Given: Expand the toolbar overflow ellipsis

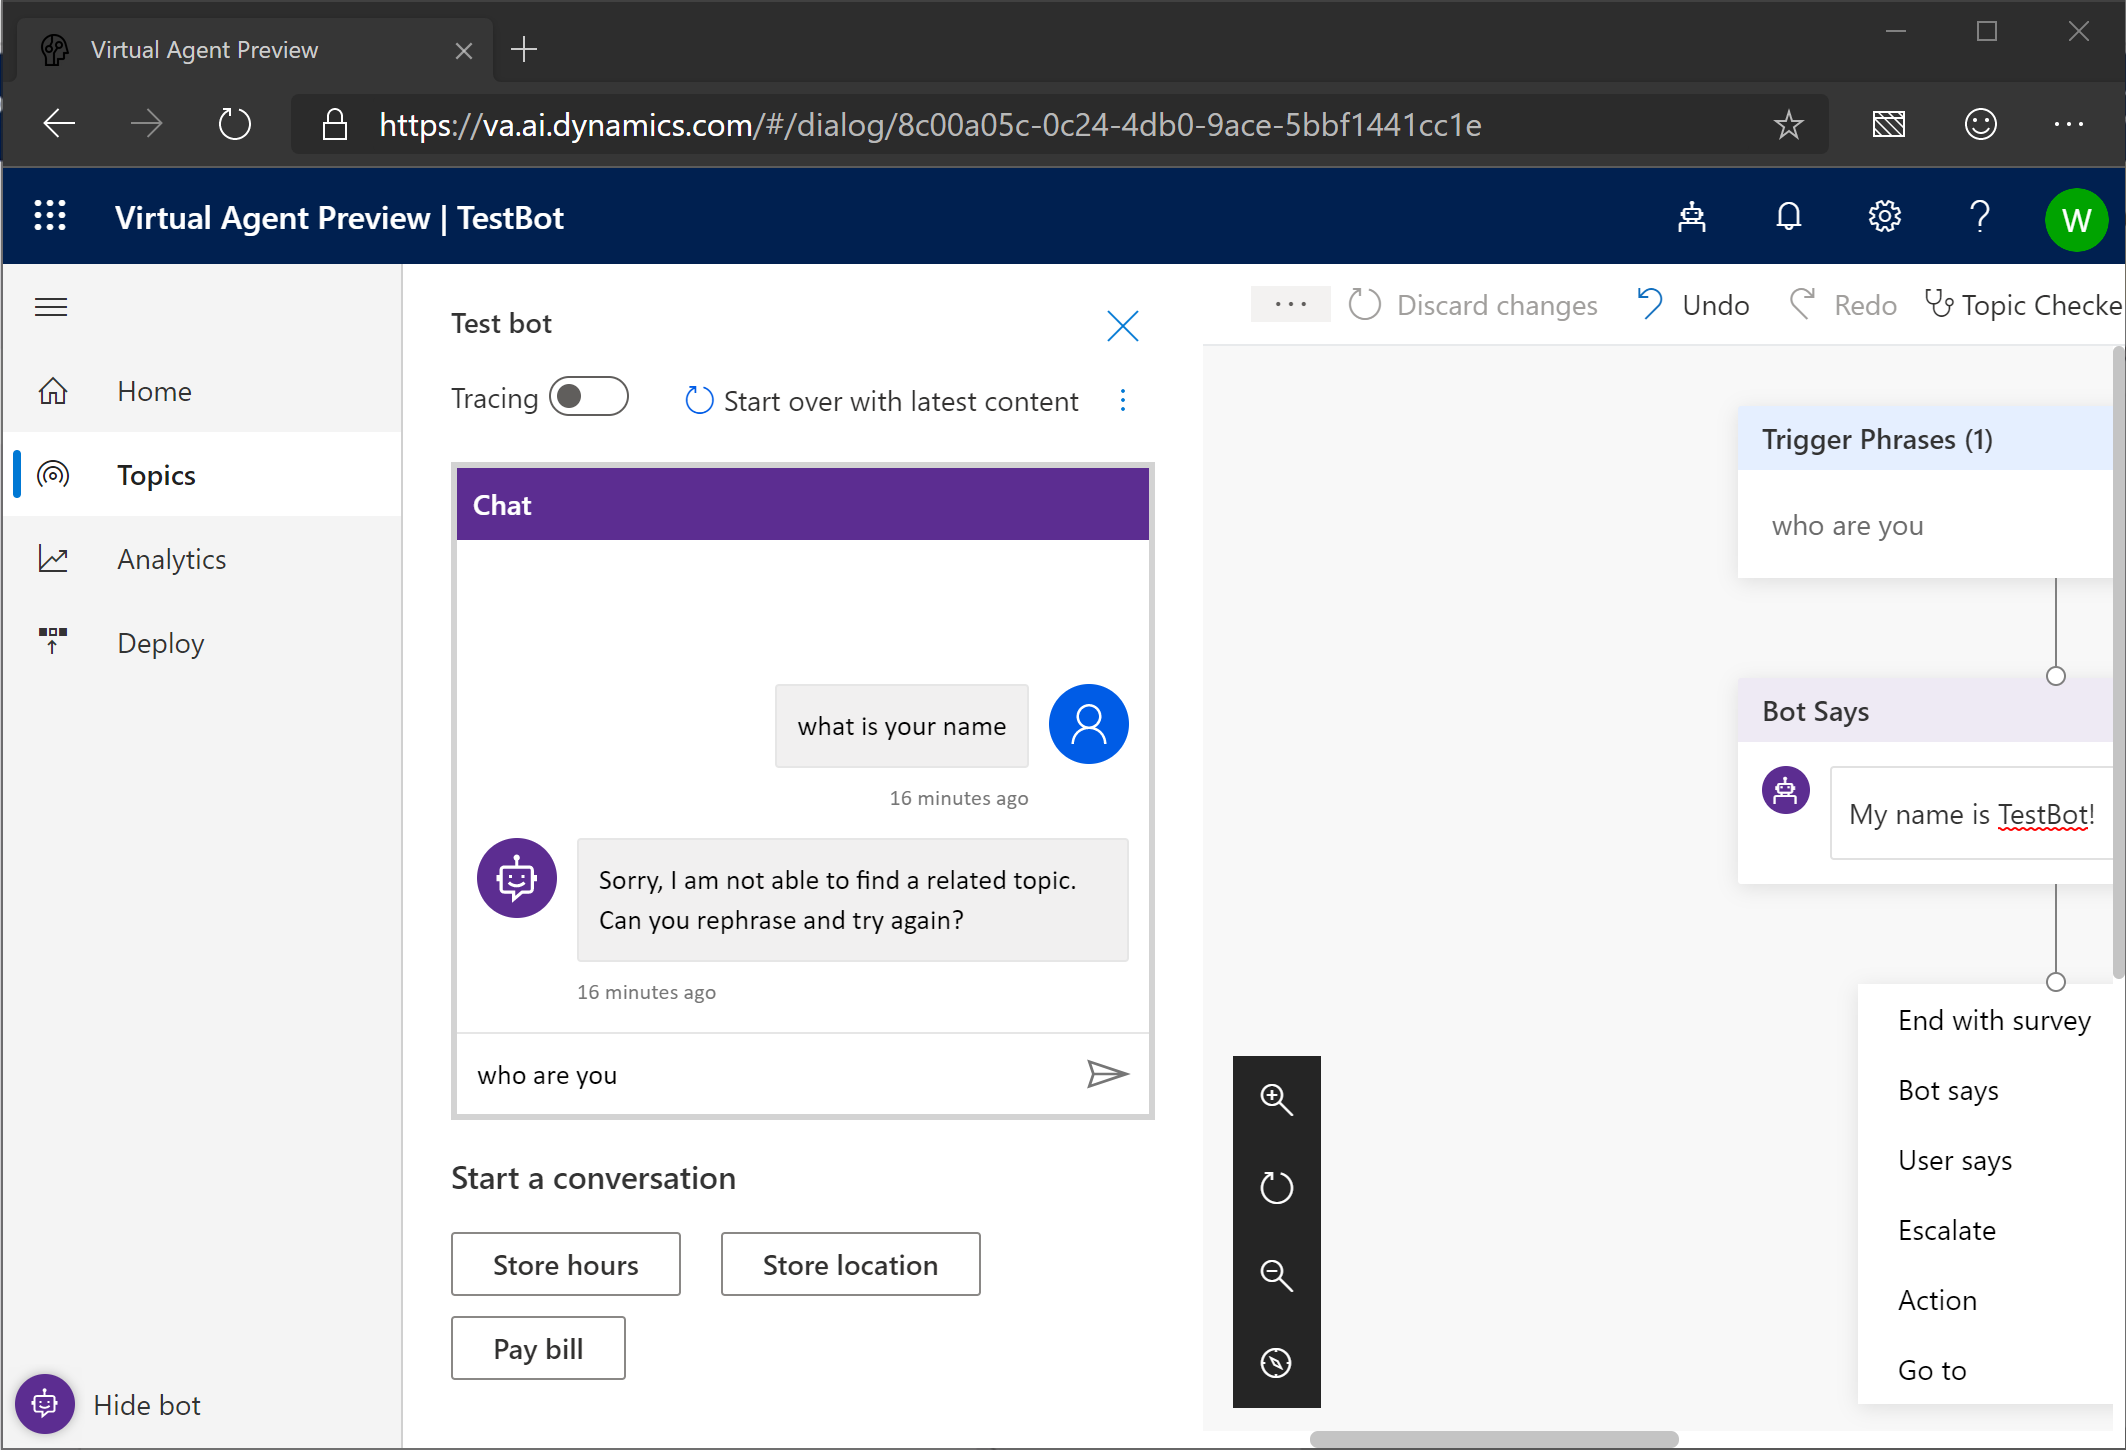Looking at the screenshot, I should pos(1290,304).
